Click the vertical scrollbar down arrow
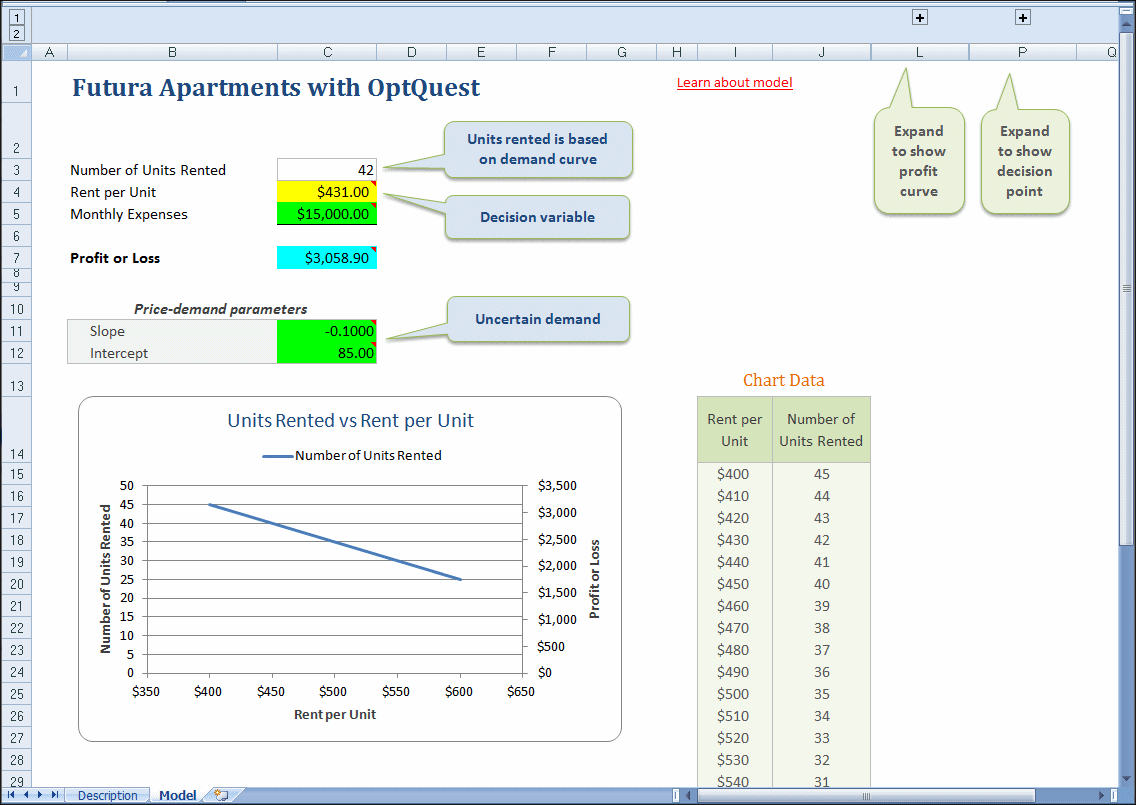The image size is (1136, 805). coord(1126,778)
